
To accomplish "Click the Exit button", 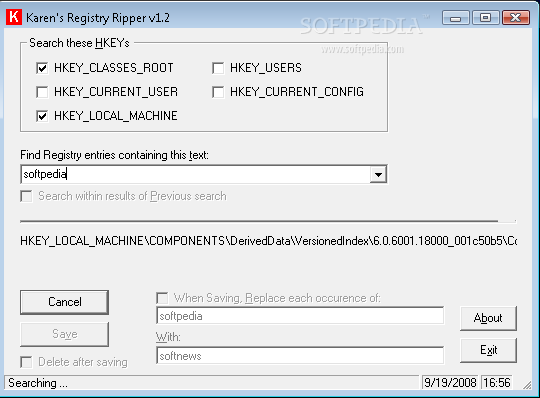I will pos(488,350).
